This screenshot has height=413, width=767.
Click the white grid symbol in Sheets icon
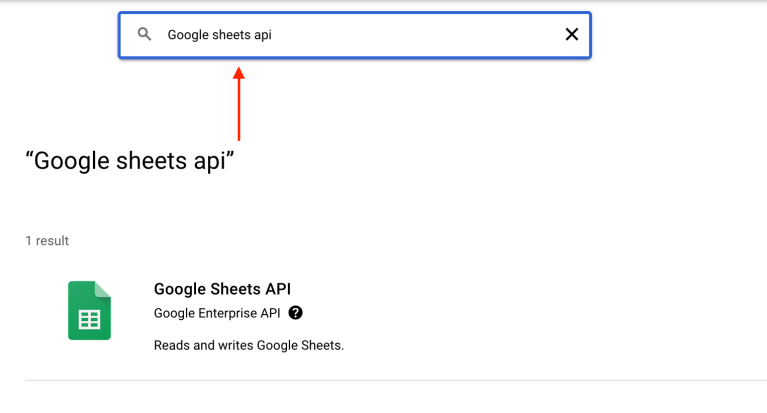(x=89, y=320)
